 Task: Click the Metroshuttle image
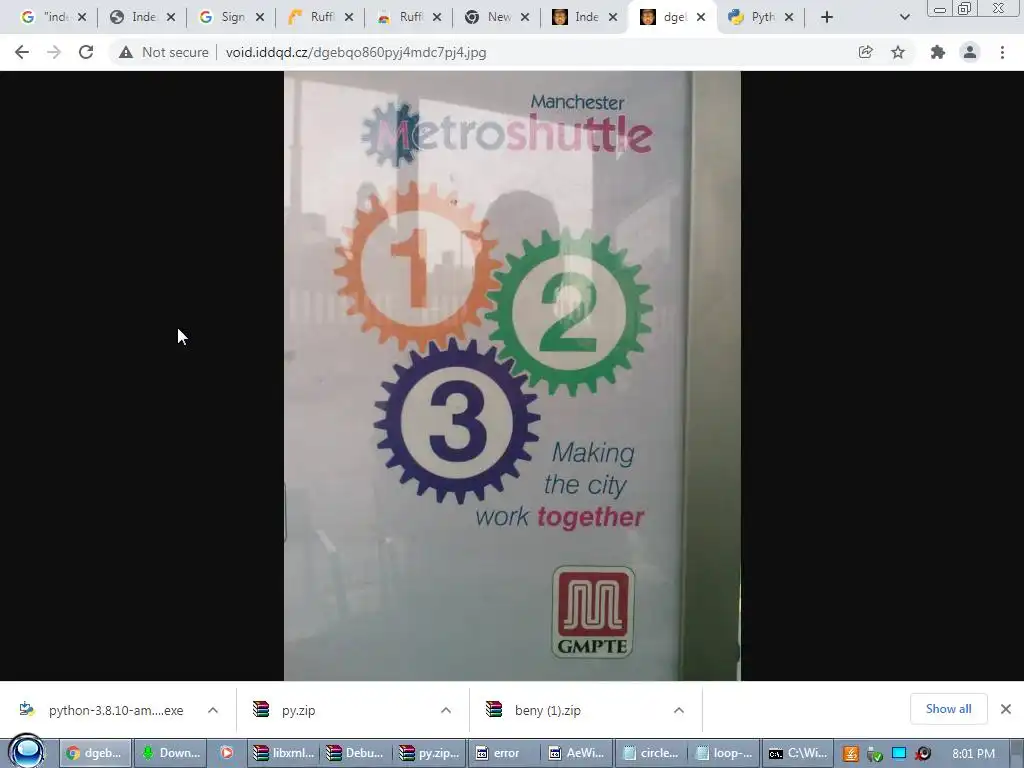pos(512,376)
